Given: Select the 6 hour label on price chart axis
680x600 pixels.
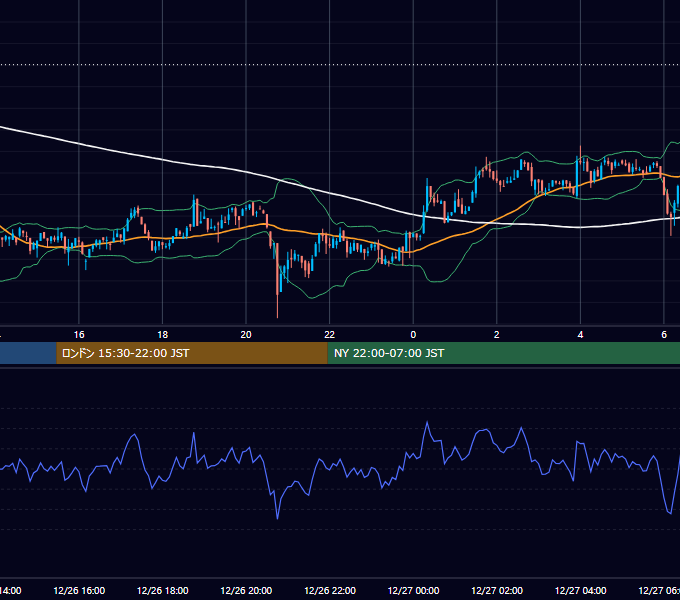Looking at the screenshot, I should [x=664, y=335].
